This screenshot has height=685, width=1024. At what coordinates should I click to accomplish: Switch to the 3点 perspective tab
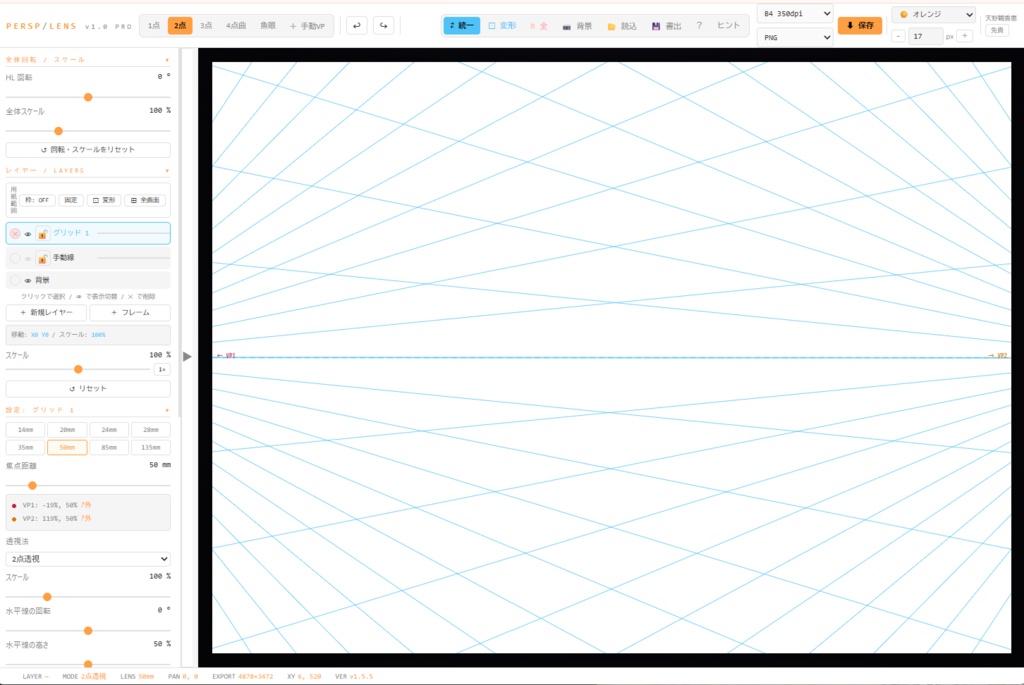[206, 25]
